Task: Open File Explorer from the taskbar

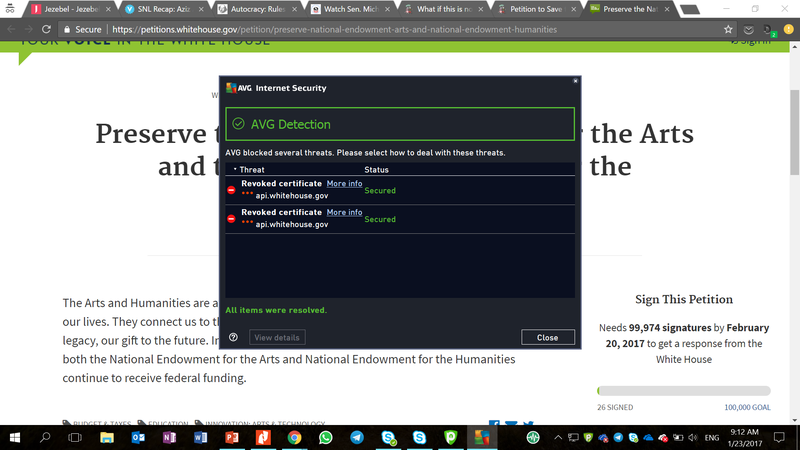Action: [107, 438]
